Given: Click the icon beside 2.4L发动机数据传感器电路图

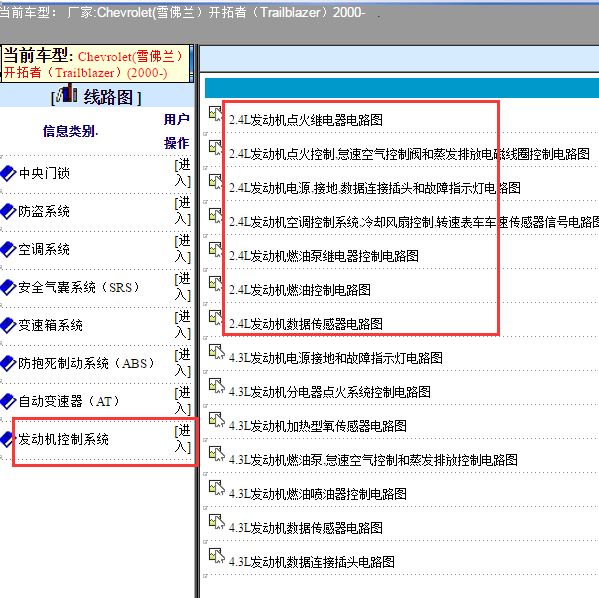Looking at the screenshot, I should [x=215, y=318].
